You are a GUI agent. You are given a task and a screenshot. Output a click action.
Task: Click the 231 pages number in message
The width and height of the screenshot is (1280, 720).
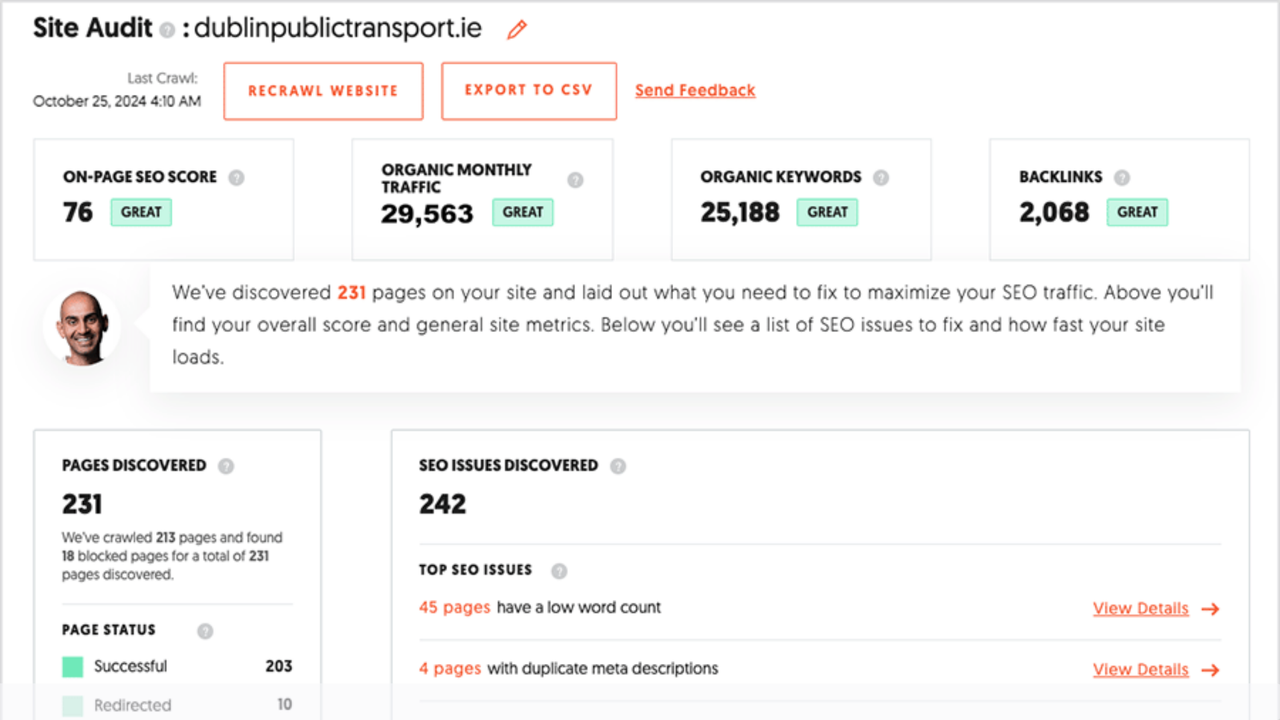tap(352, 293)
